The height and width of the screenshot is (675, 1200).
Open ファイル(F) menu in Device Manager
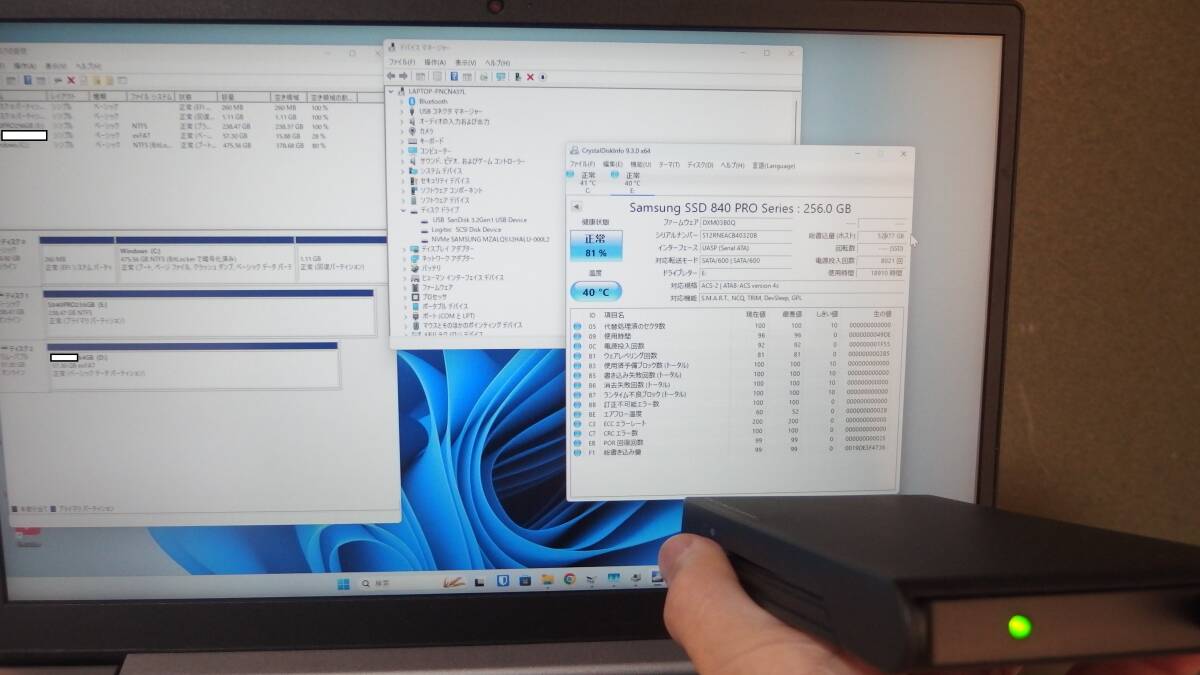coord(401,62)
